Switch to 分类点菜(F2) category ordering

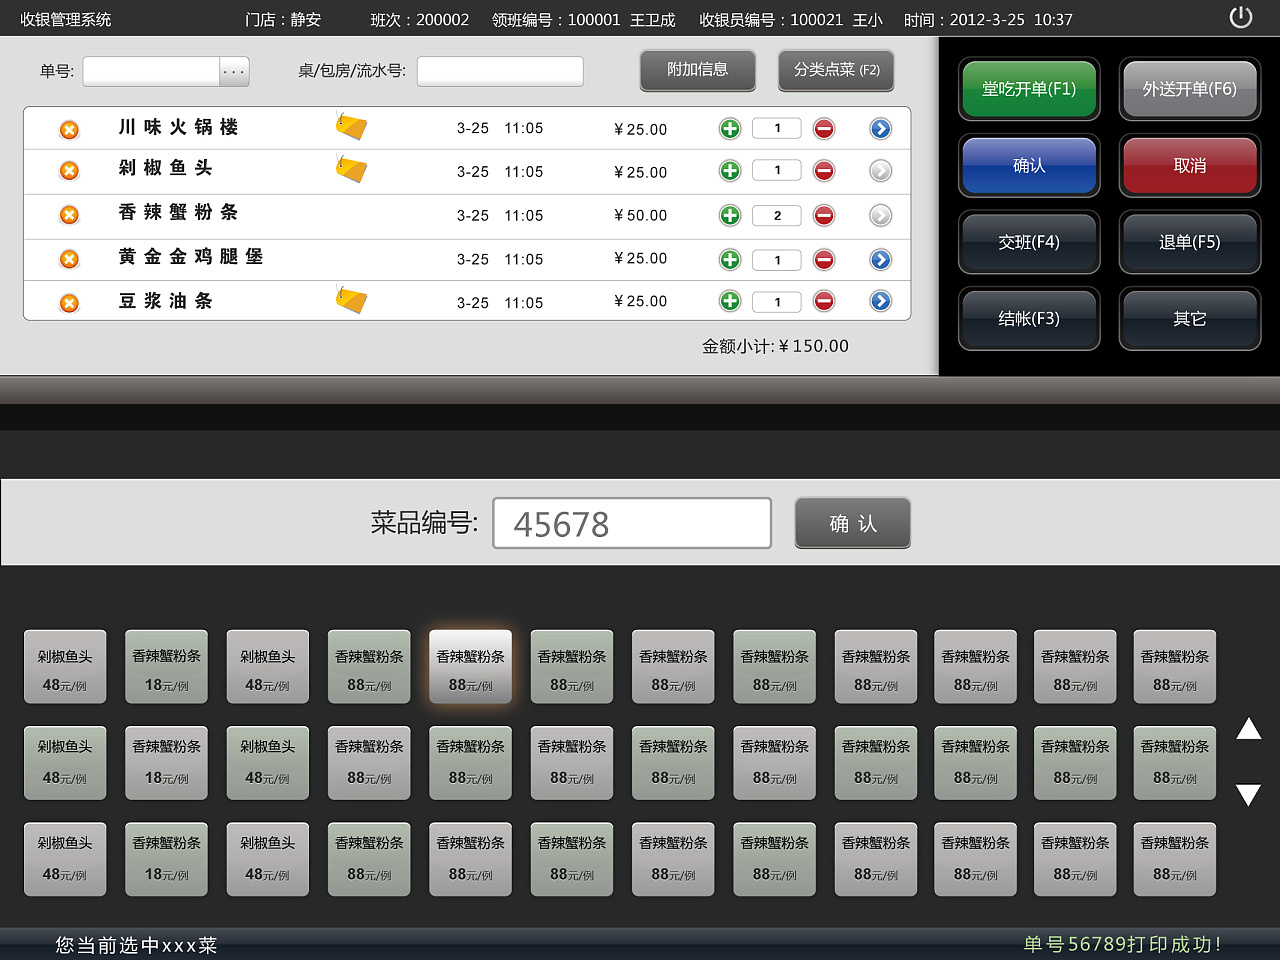[835, 71]
